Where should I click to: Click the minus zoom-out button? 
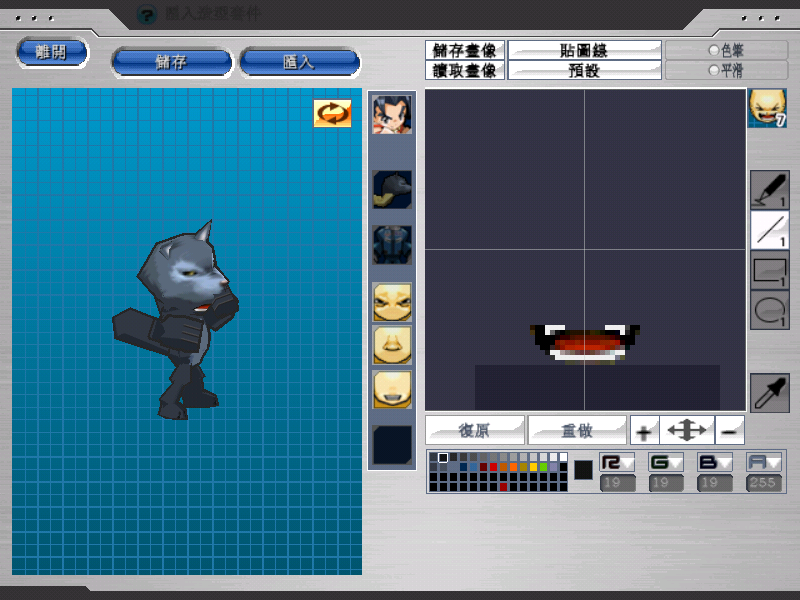[731, 431]
